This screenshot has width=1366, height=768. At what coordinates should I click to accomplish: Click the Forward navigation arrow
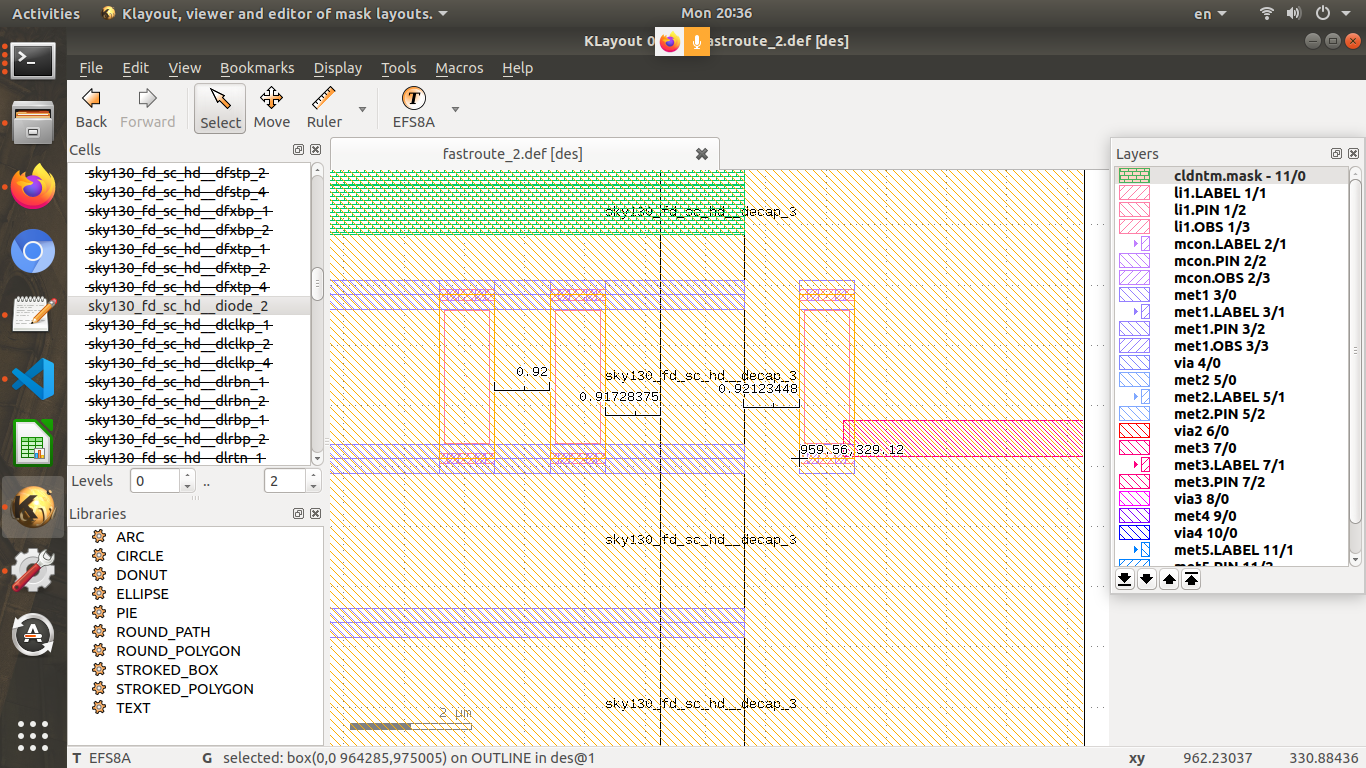tap(147, 107)
